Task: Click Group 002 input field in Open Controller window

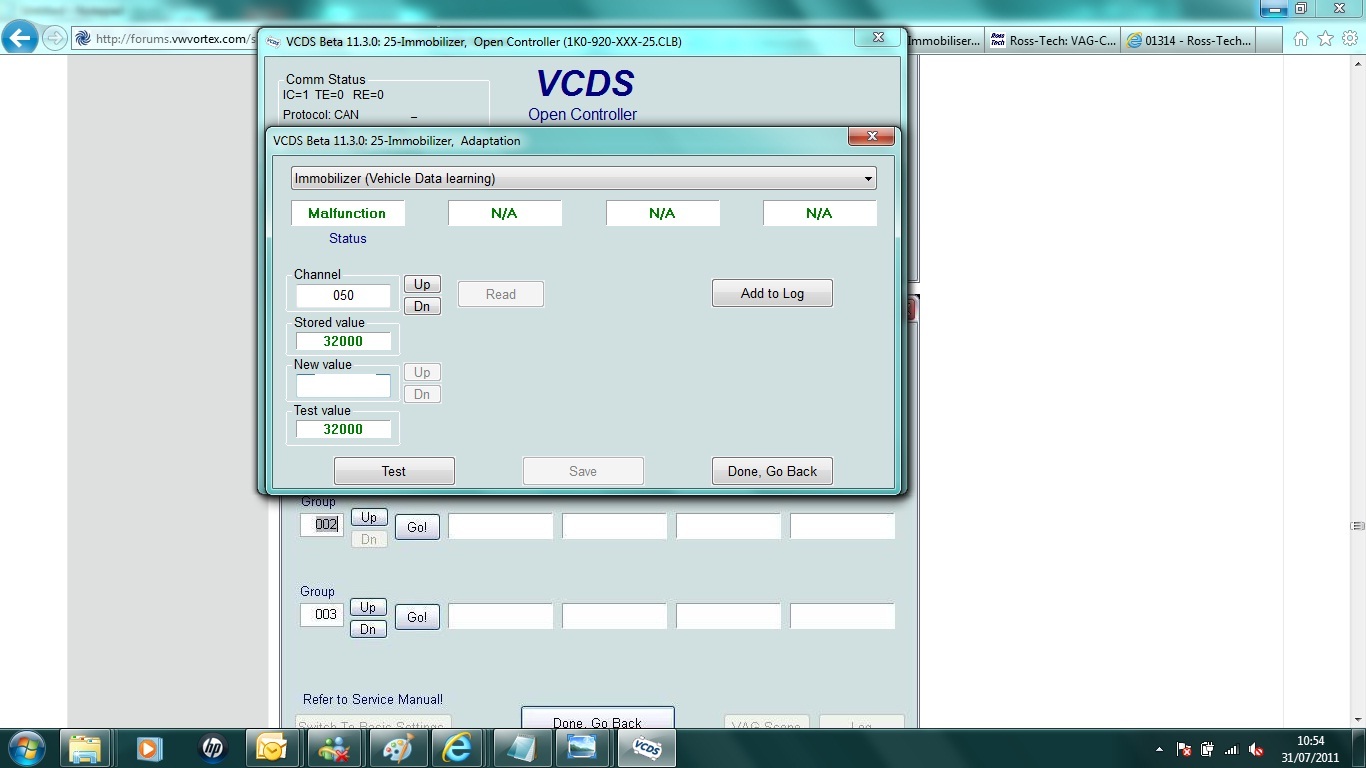Action: (322, 524)
